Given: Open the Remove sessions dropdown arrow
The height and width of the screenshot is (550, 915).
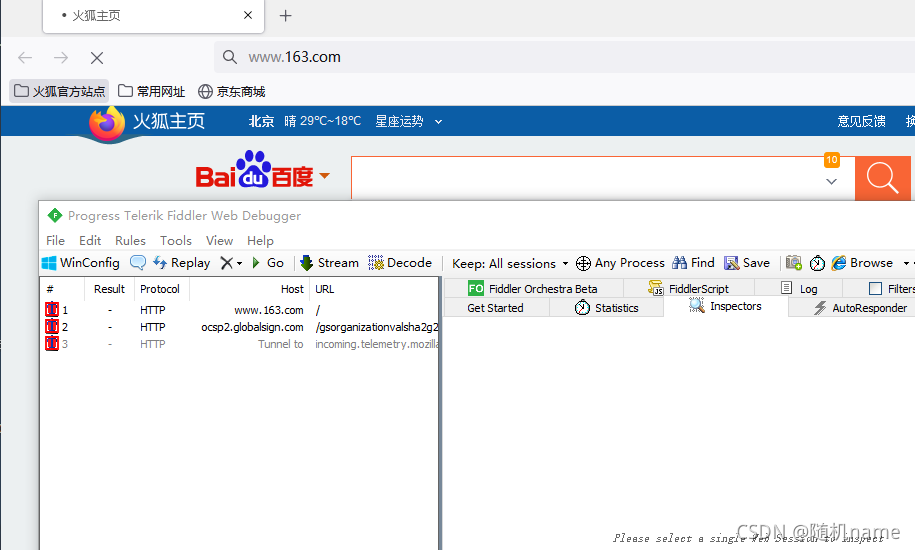Looking at the screenshot, I should click(239, 264).
